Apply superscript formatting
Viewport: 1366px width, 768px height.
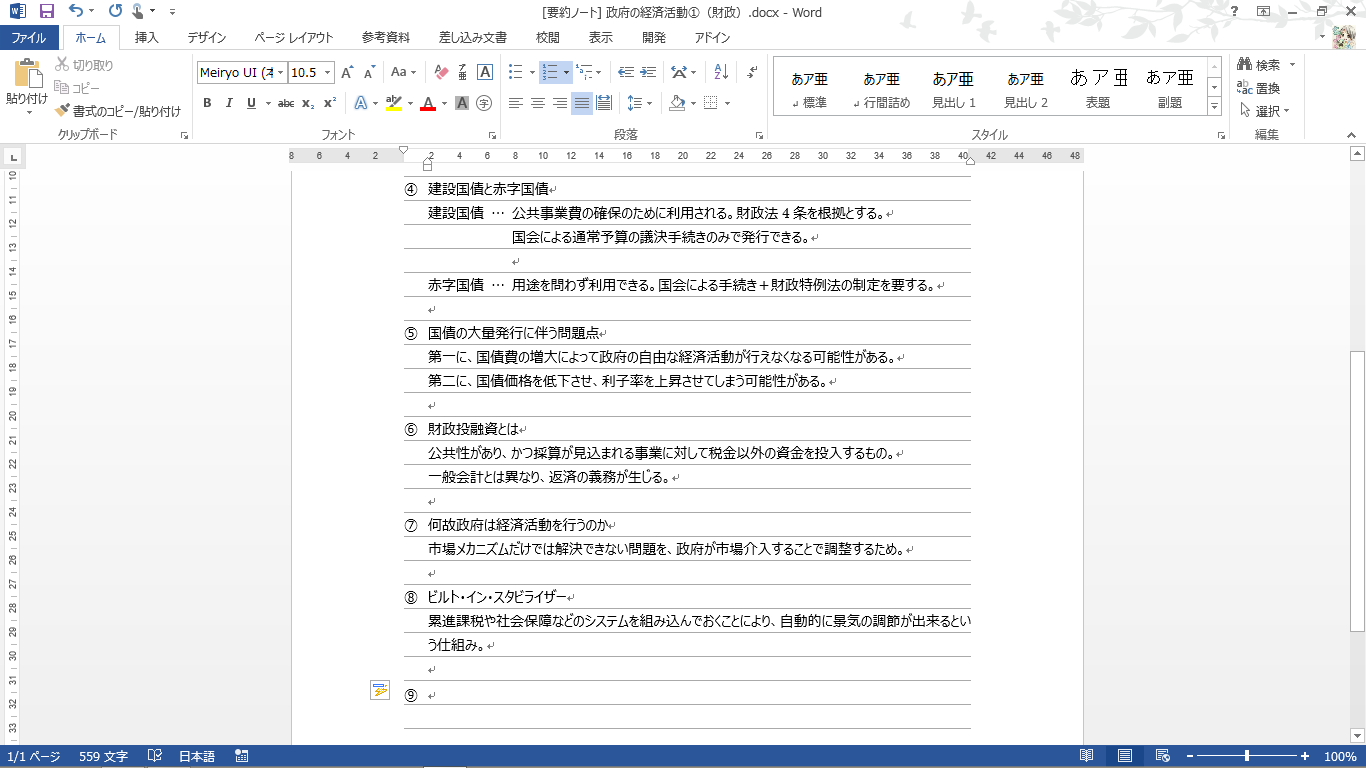click(329, 103)
